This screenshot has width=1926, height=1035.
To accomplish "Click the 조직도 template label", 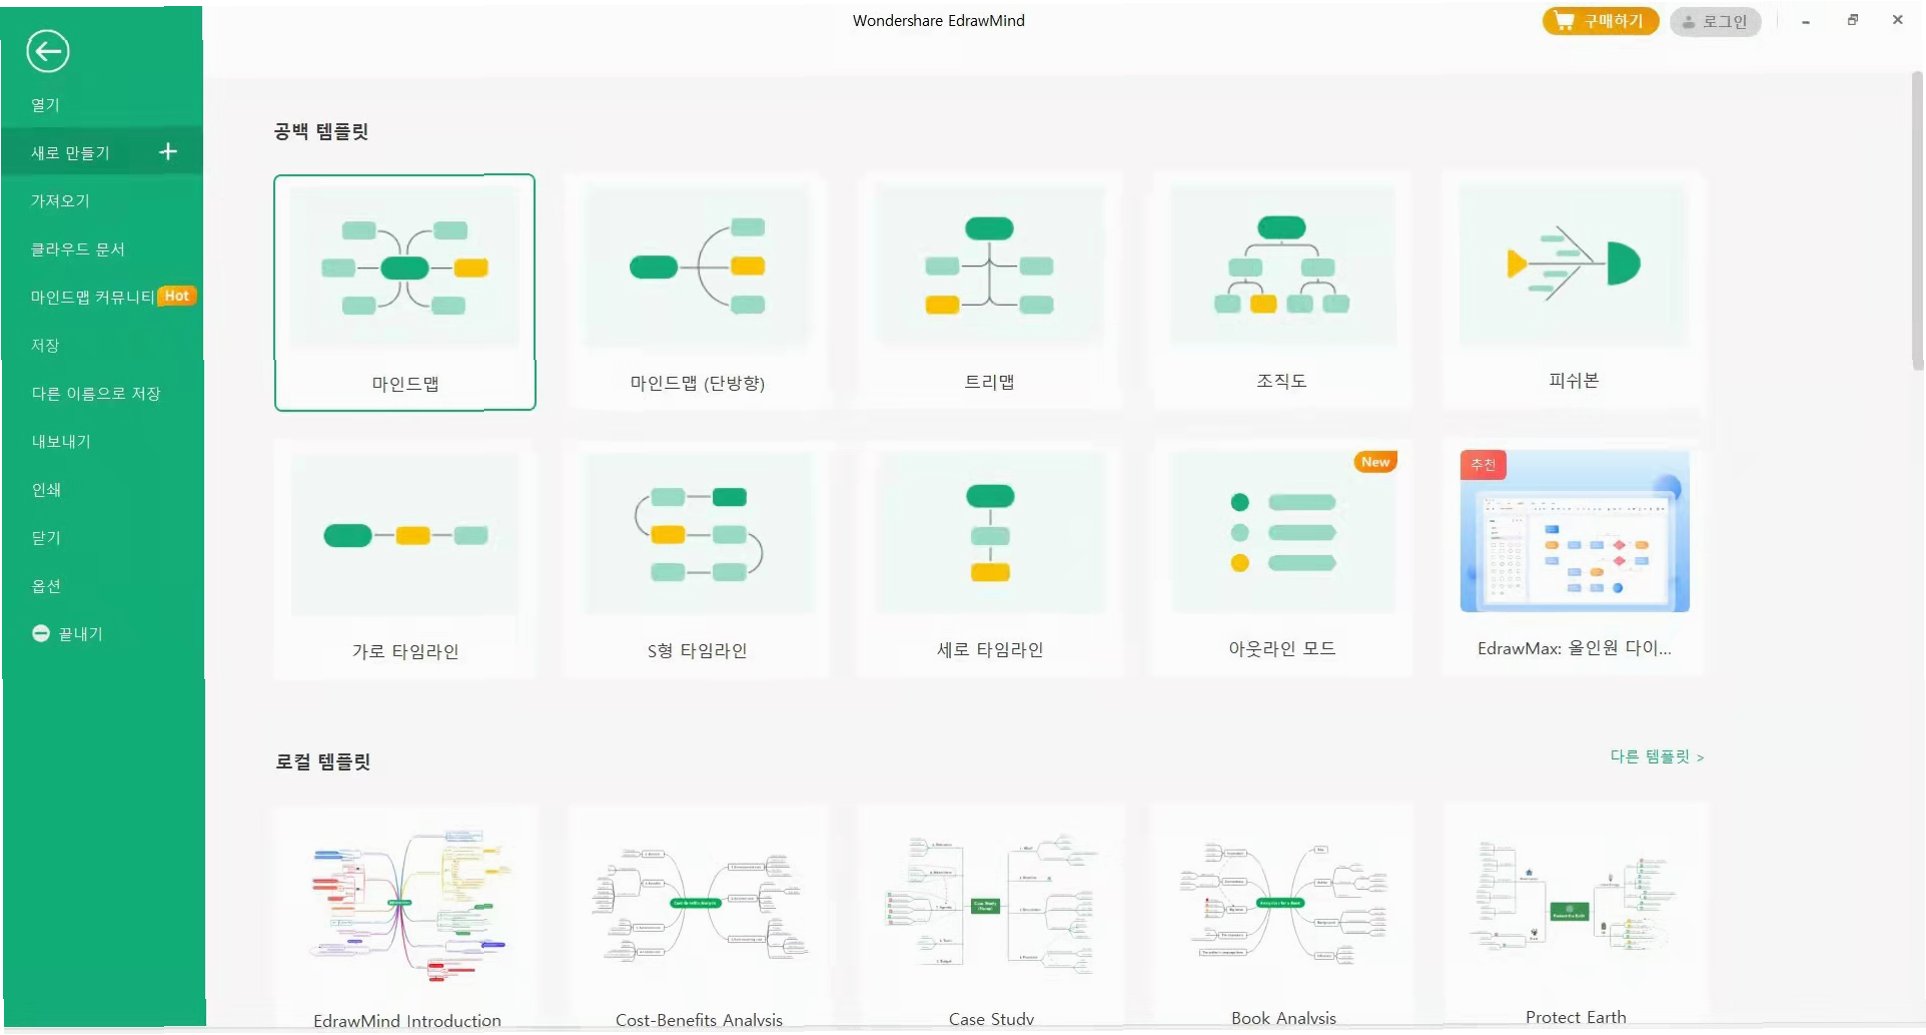I will click(x=1282, y=381).
